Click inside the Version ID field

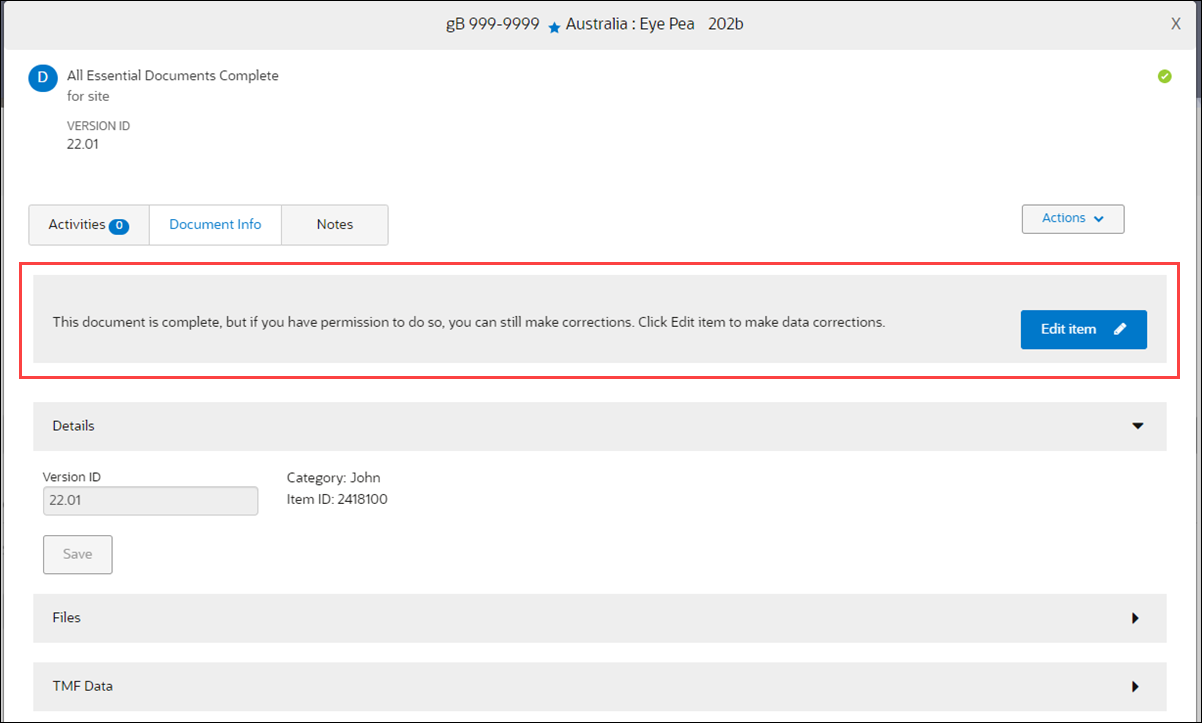pos(150,500)
